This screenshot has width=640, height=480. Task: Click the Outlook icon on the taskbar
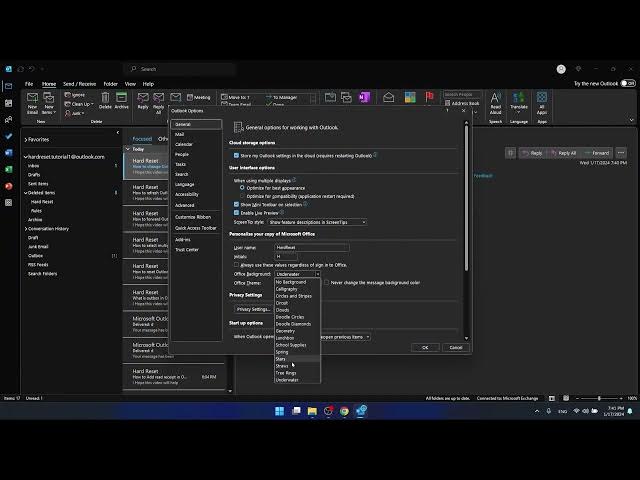361,411
